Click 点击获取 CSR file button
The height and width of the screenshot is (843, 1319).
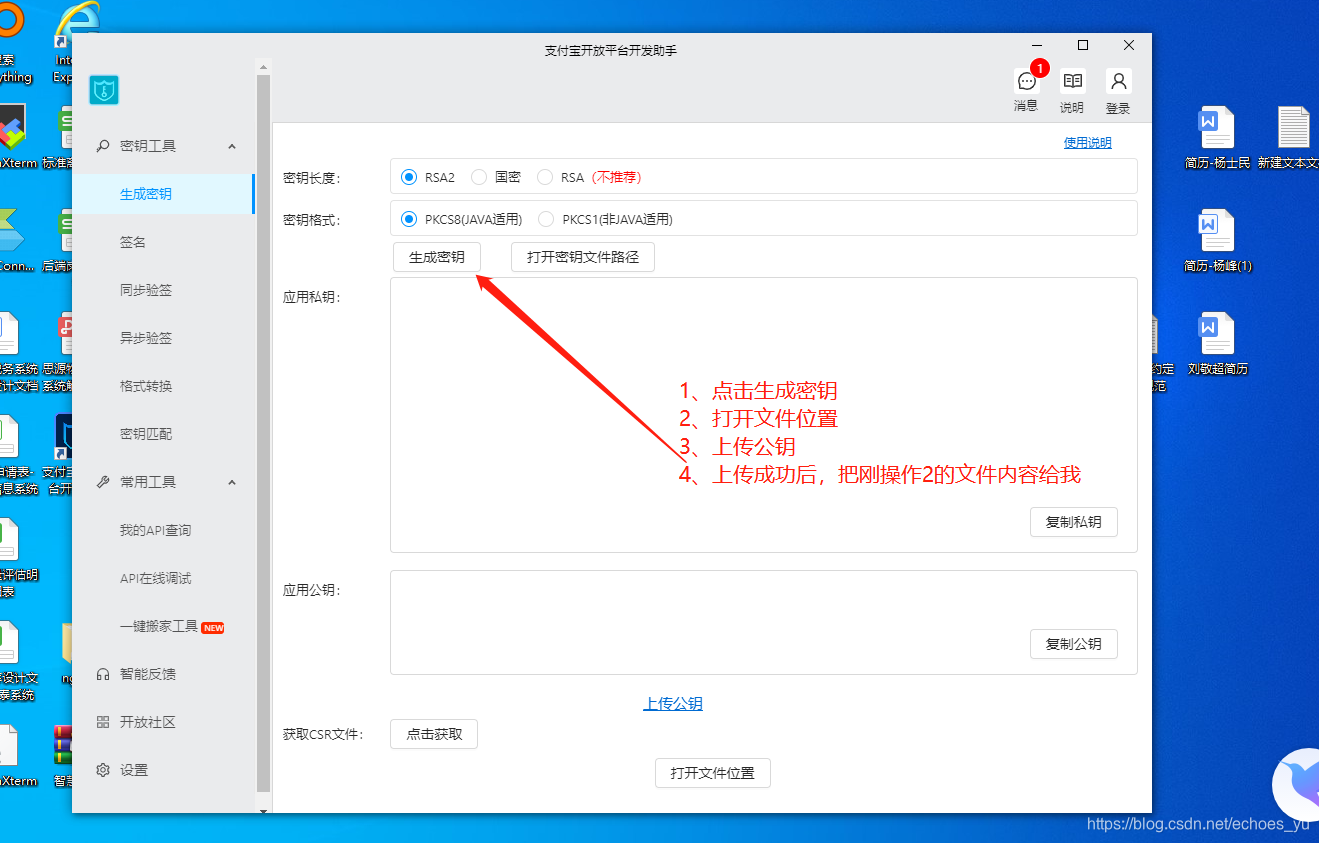click(x=434, y=734)
